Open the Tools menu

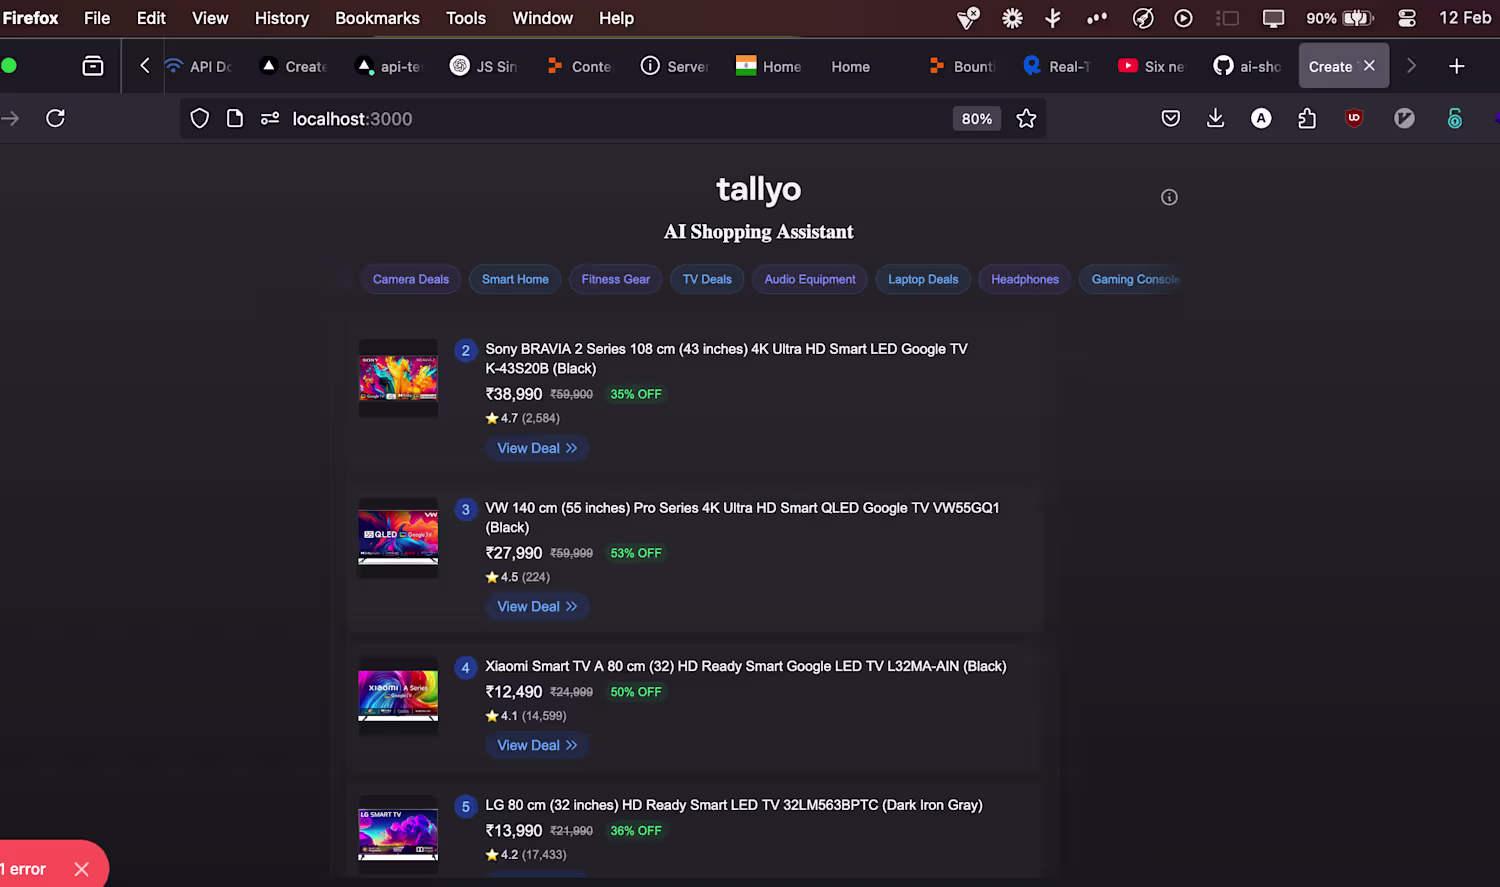(x=466, y=18)
